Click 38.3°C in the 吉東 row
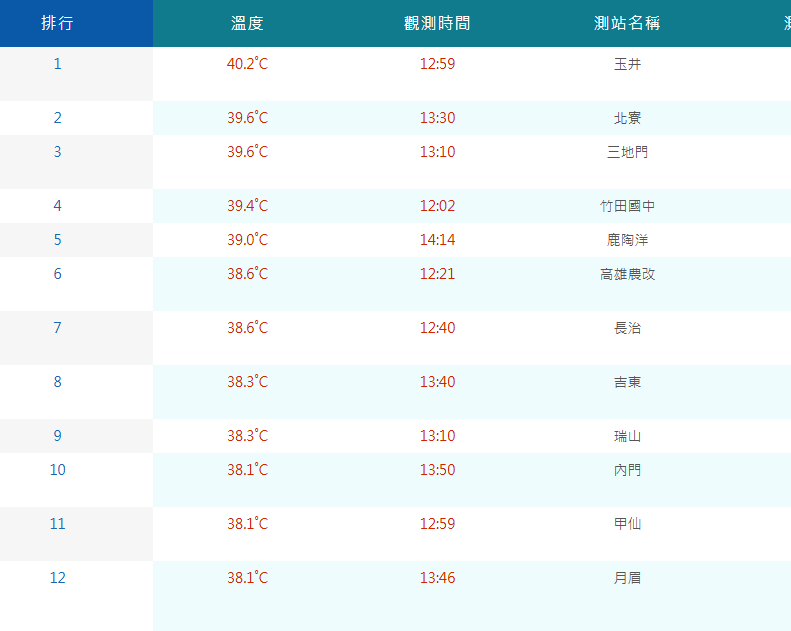791x631 pixels. coord(247,381)
